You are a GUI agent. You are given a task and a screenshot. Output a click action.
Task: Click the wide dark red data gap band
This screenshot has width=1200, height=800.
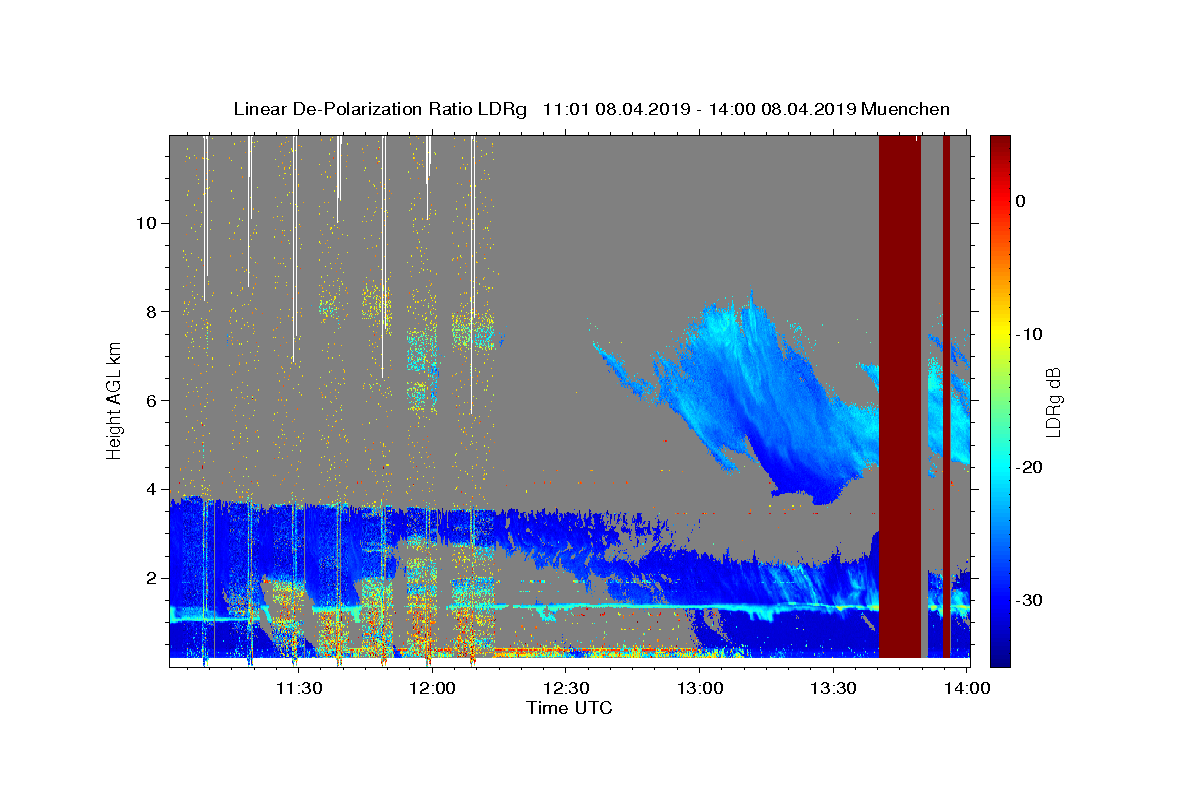899,396
